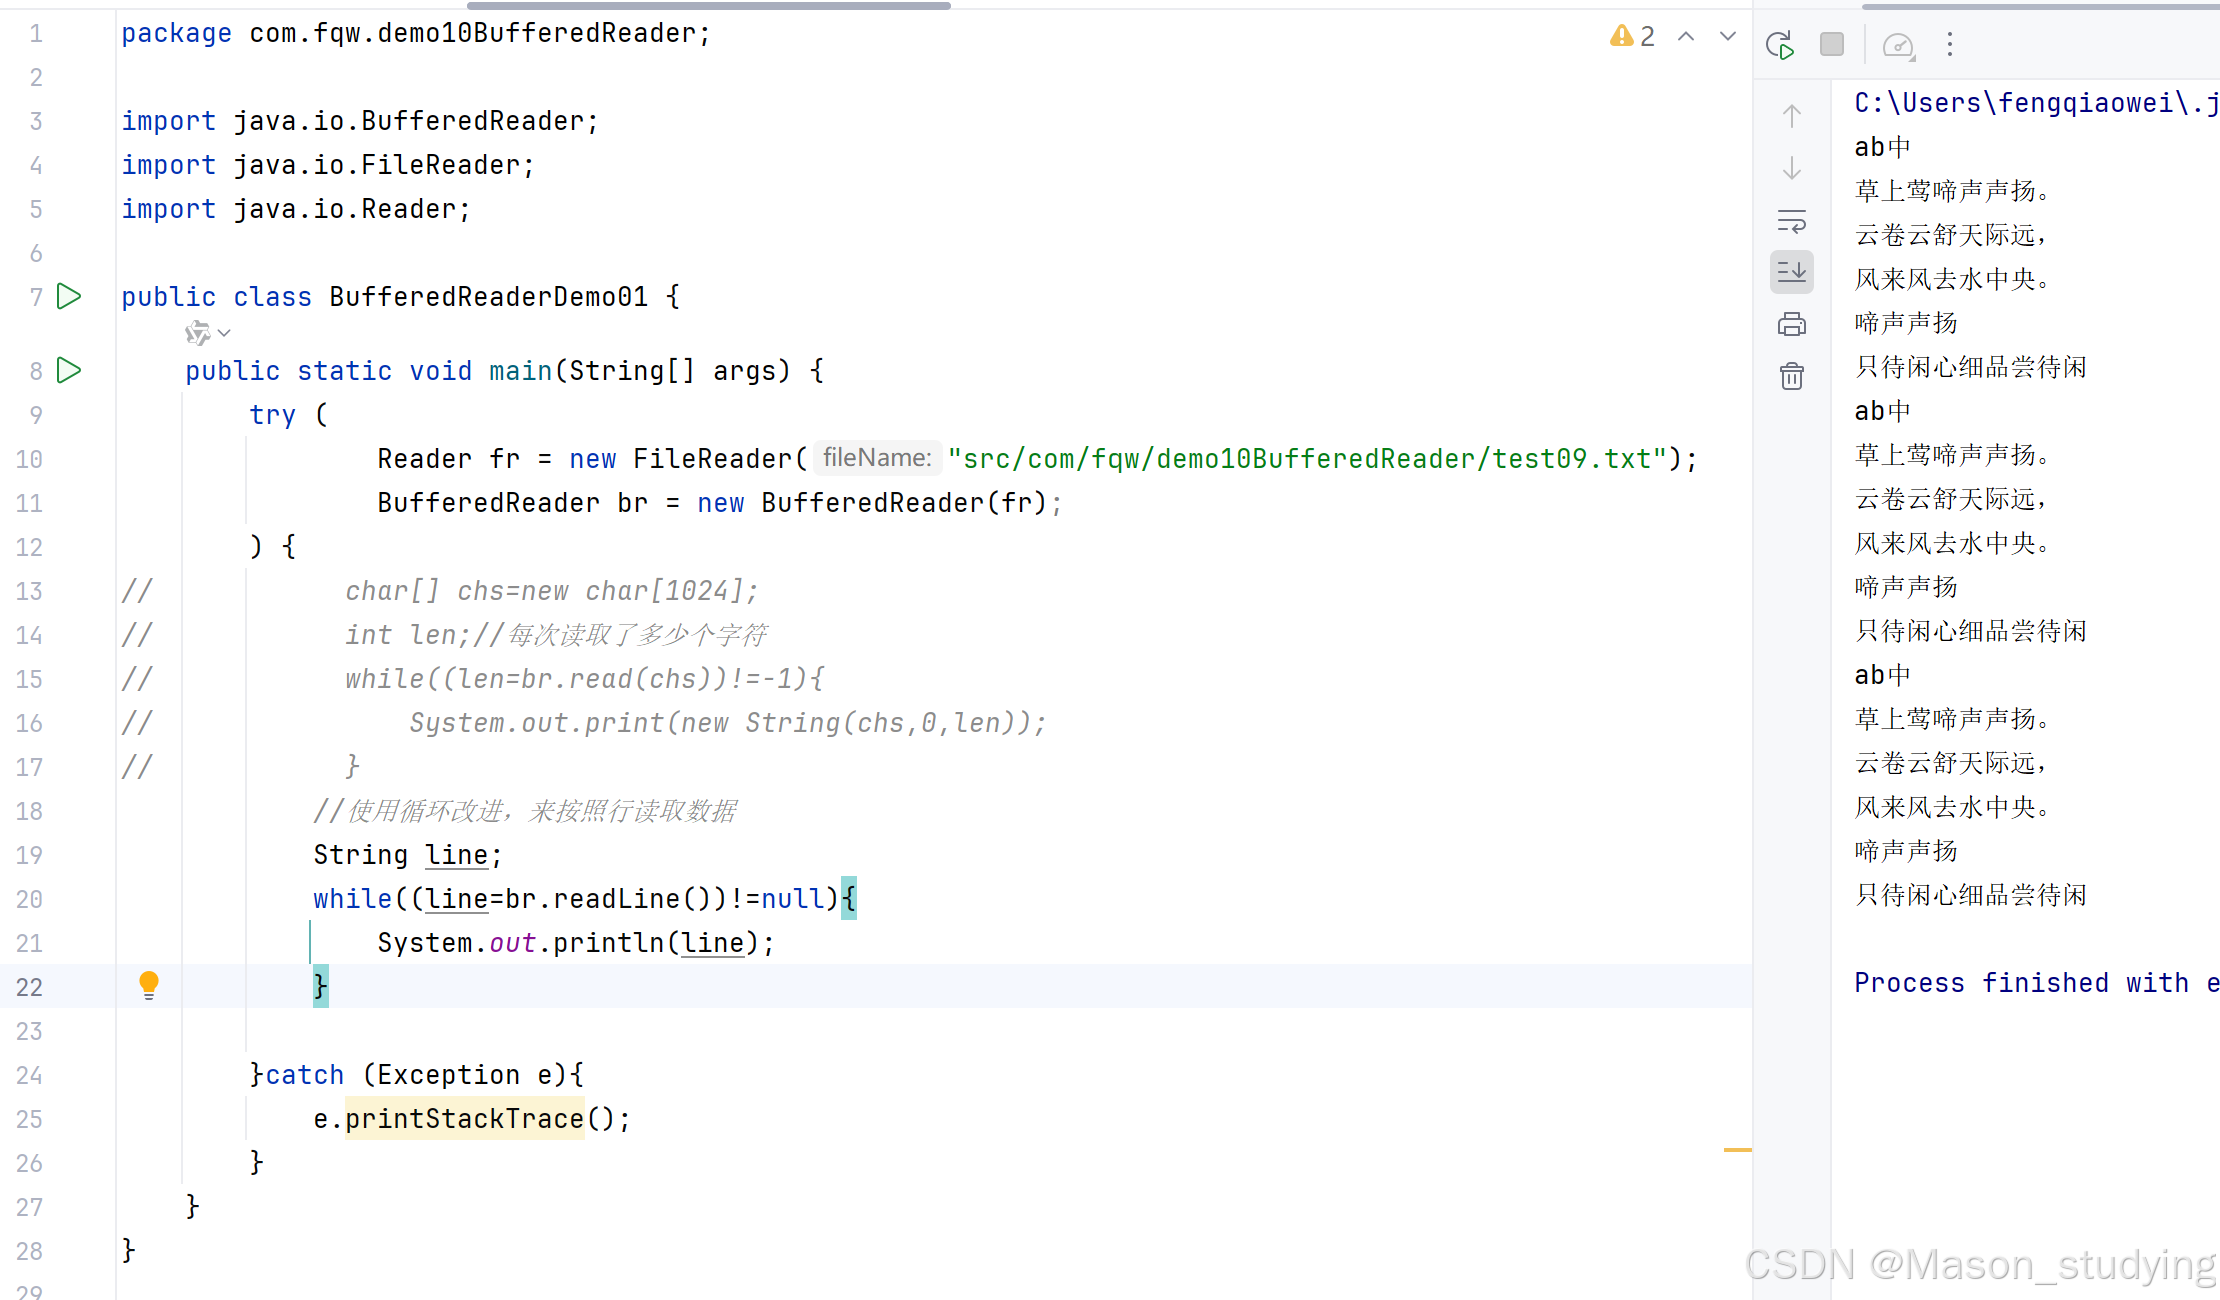Go to next highlighted problem arrow

(x=1727, y=37)
